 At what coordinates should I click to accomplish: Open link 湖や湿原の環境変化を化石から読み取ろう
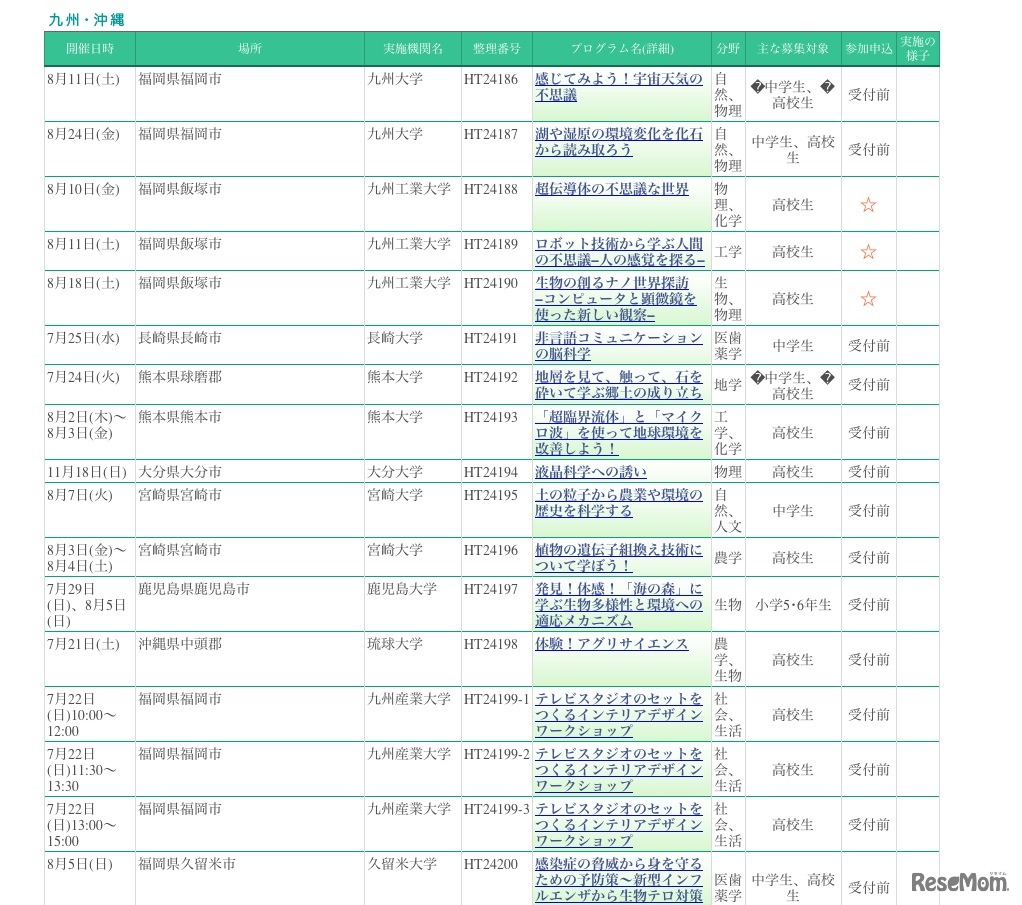[x=618, y=141]
